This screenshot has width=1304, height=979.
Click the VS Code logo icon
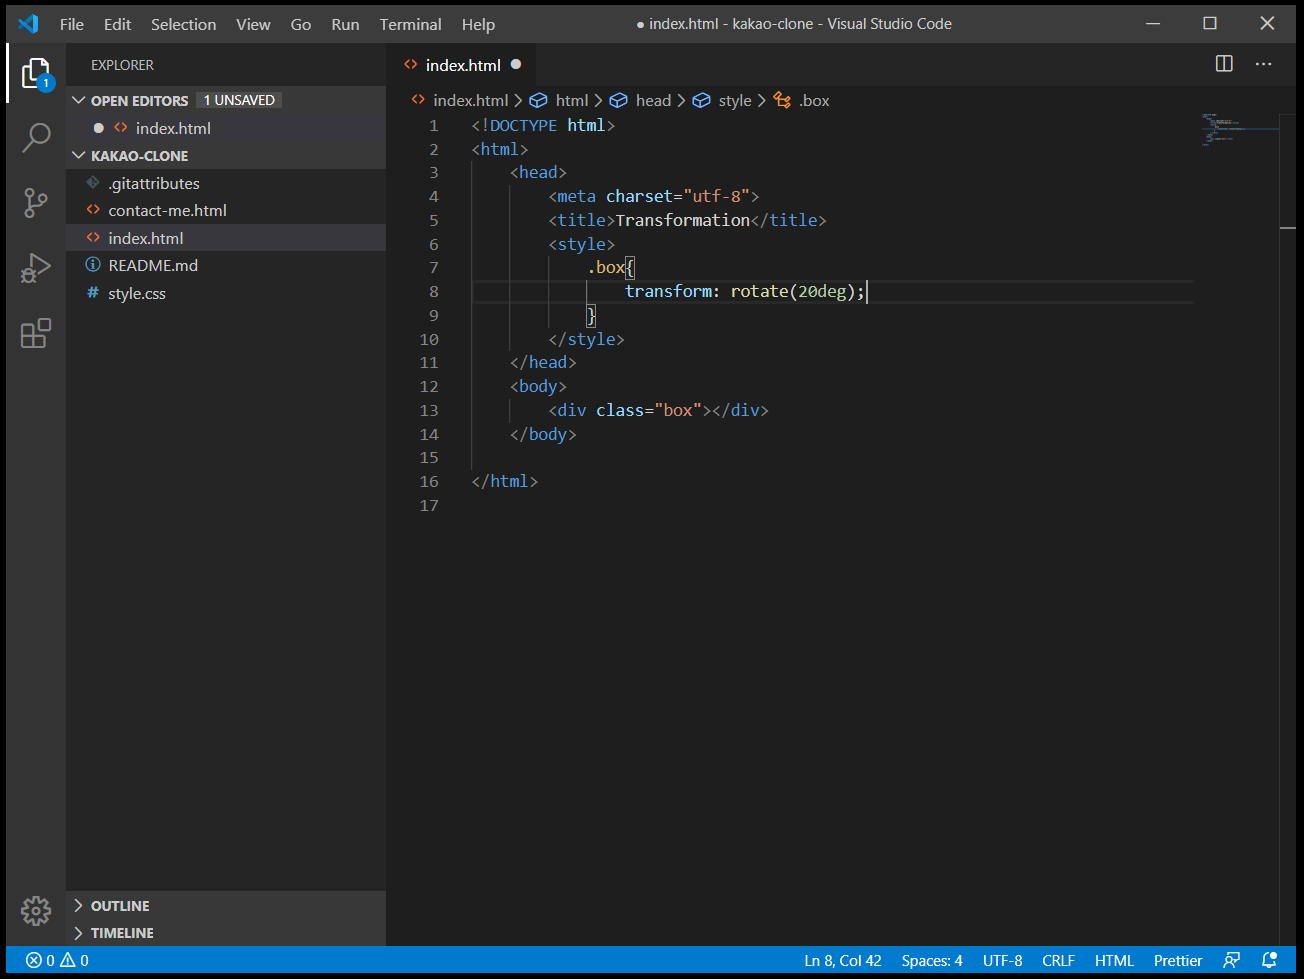(28, 24)
